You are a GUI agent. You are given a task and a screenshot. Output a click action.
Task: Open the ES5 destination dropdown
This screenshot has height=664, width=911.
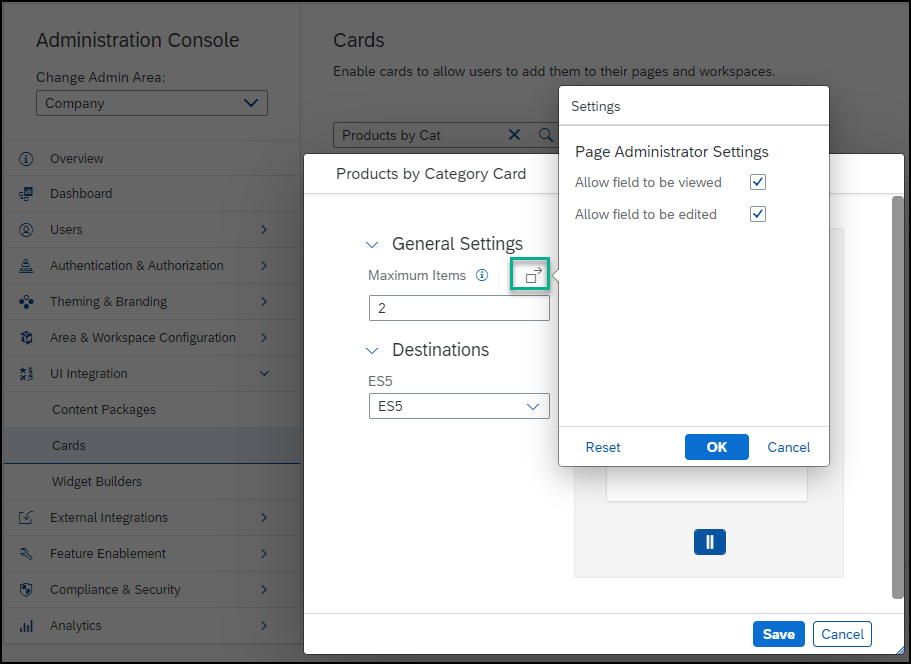(459, 406)
